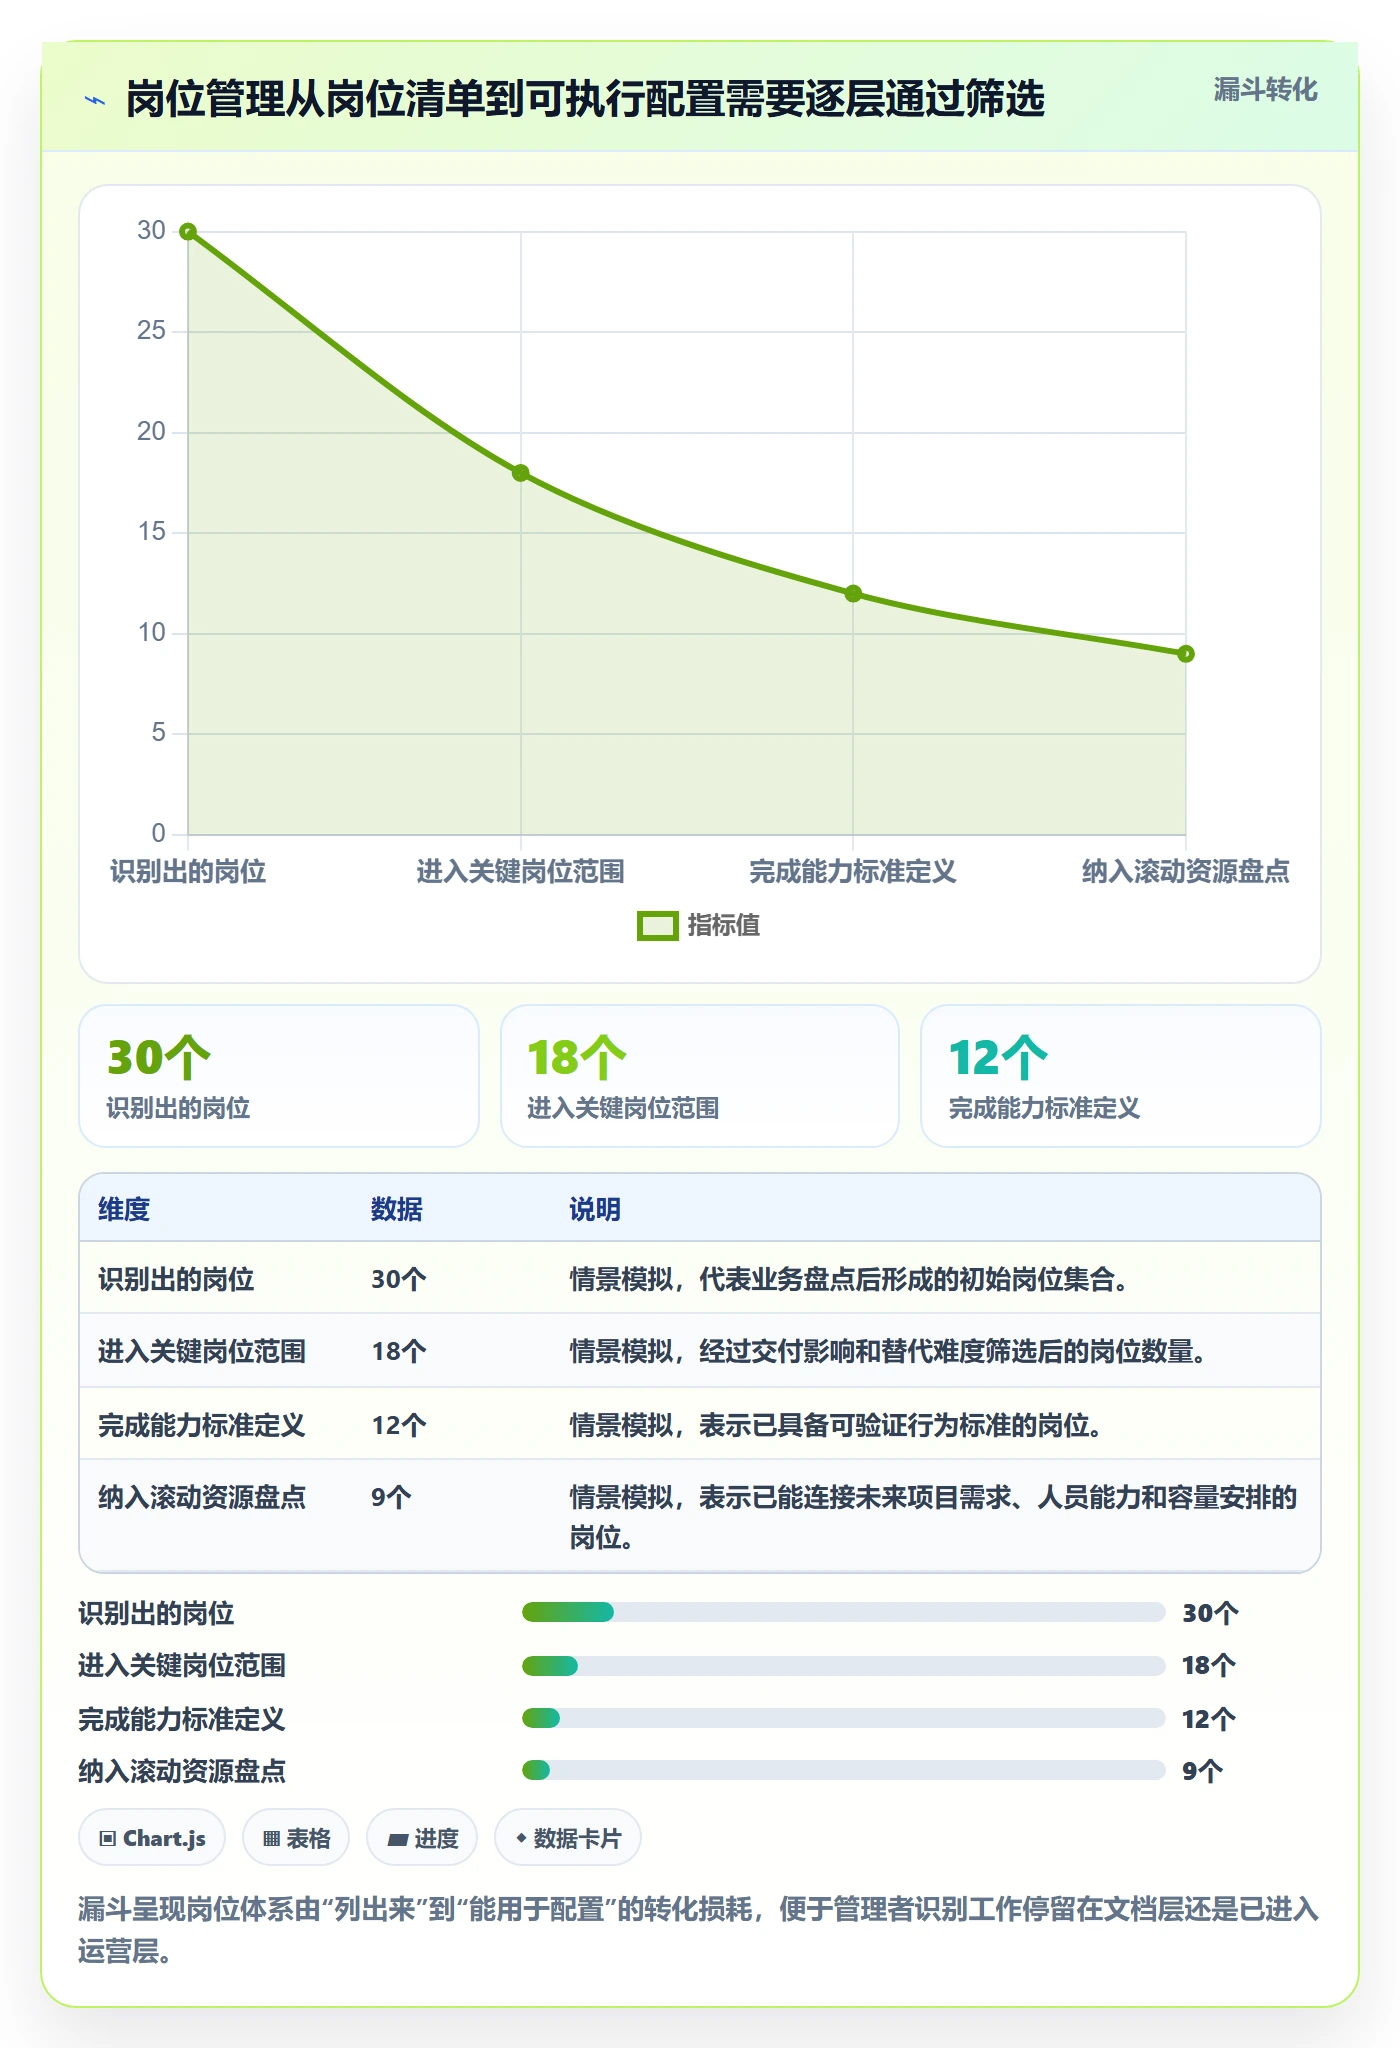Click the progress bar for 进入关键岗位范围
This screenshot has height=2048, width=1400.
tap(844, 1666)
